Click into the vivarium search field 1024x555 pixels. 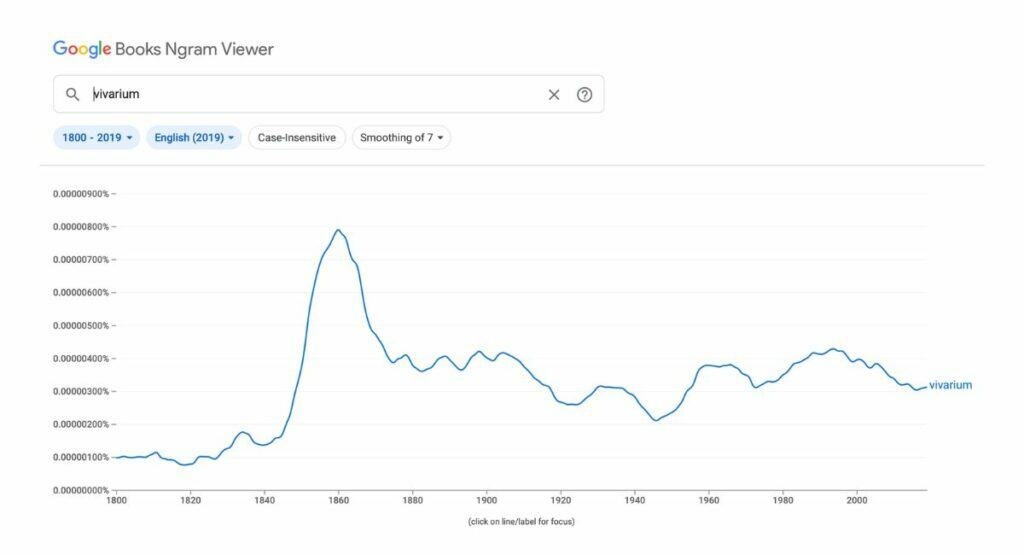(x=300, y=94)
